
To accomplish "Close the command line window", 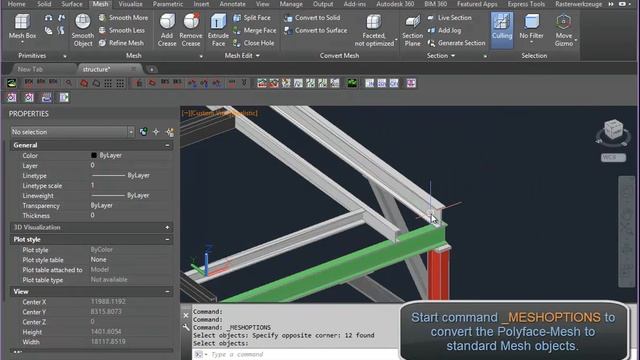I will tap(186, 316).
